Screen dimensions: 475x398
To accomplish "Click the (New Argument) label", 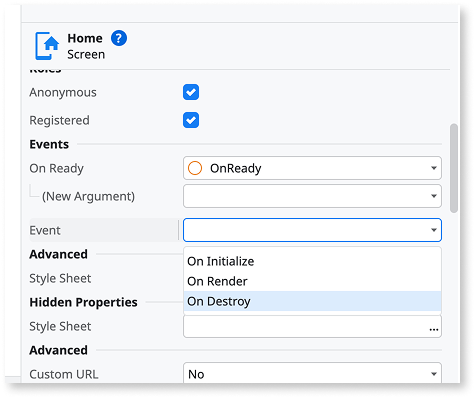I will click(88, 196).
